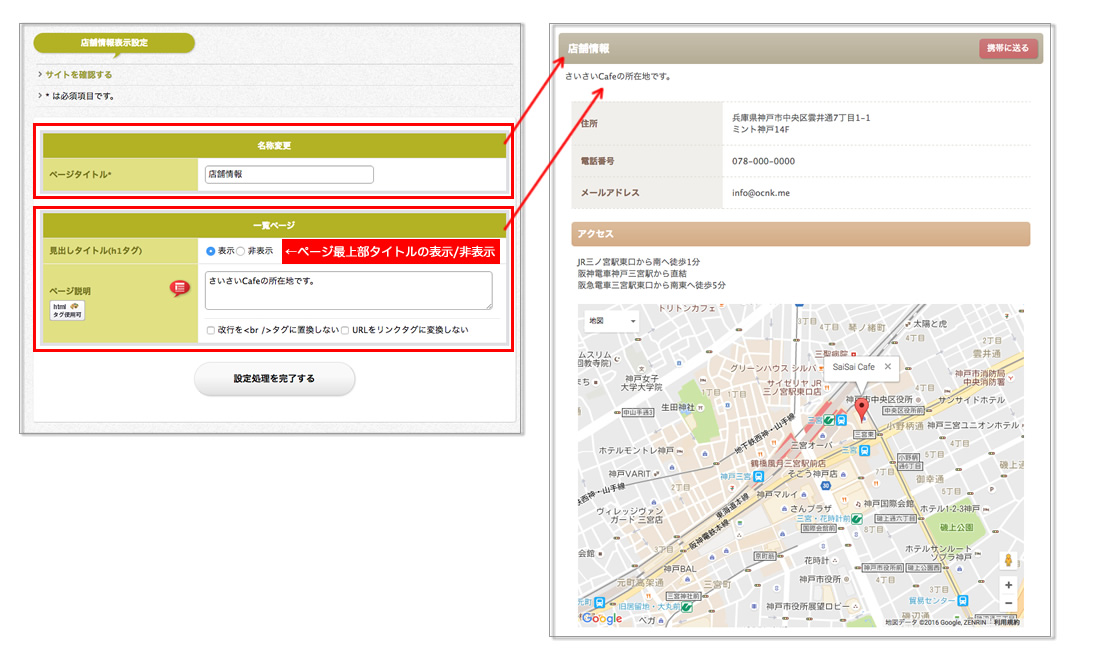Screen dimensions: 1100x663
Task: Click the 磯上公園 label on the map
Action: point(957,528)
